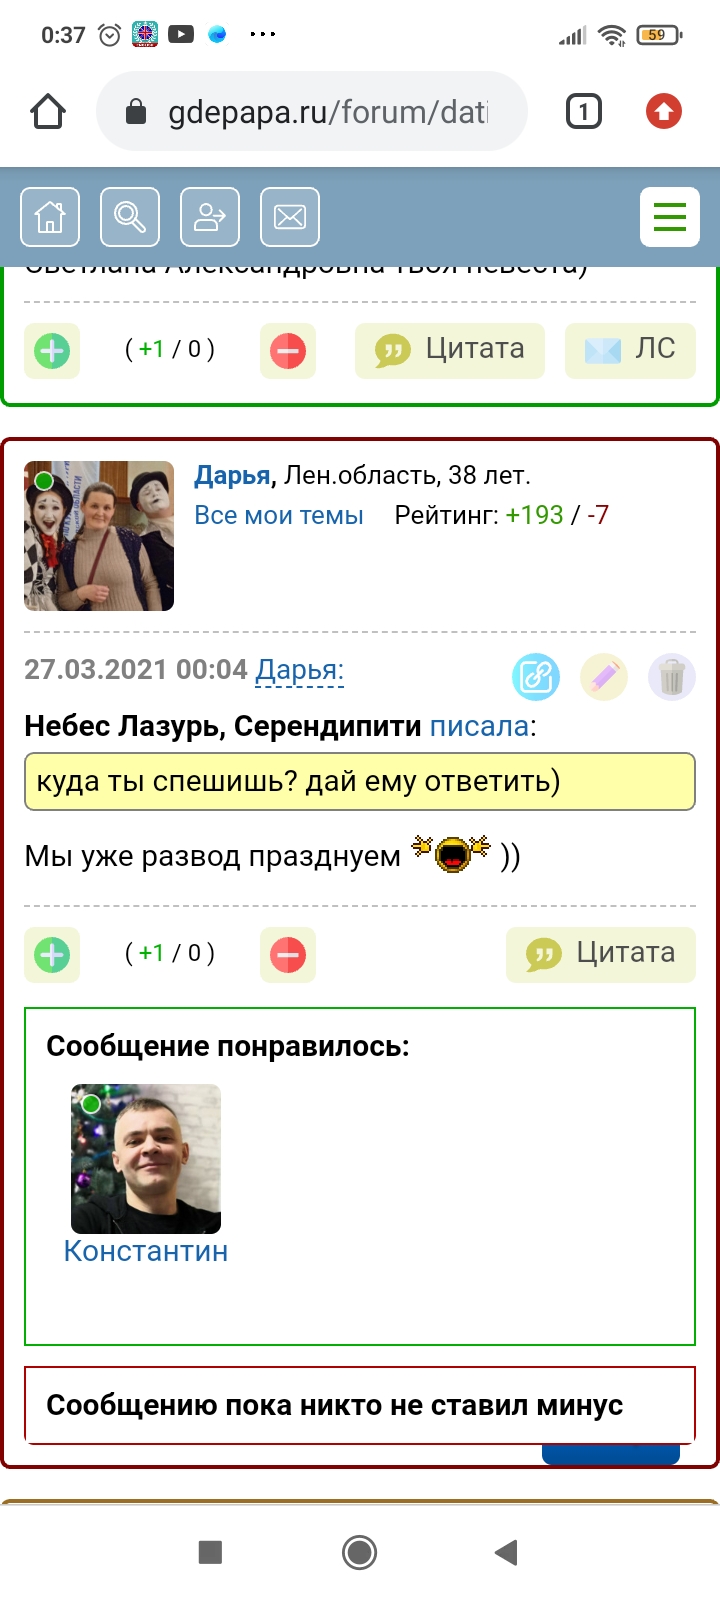Tap the user login/logout icon

pyautogui.click(x=210, y=217)
